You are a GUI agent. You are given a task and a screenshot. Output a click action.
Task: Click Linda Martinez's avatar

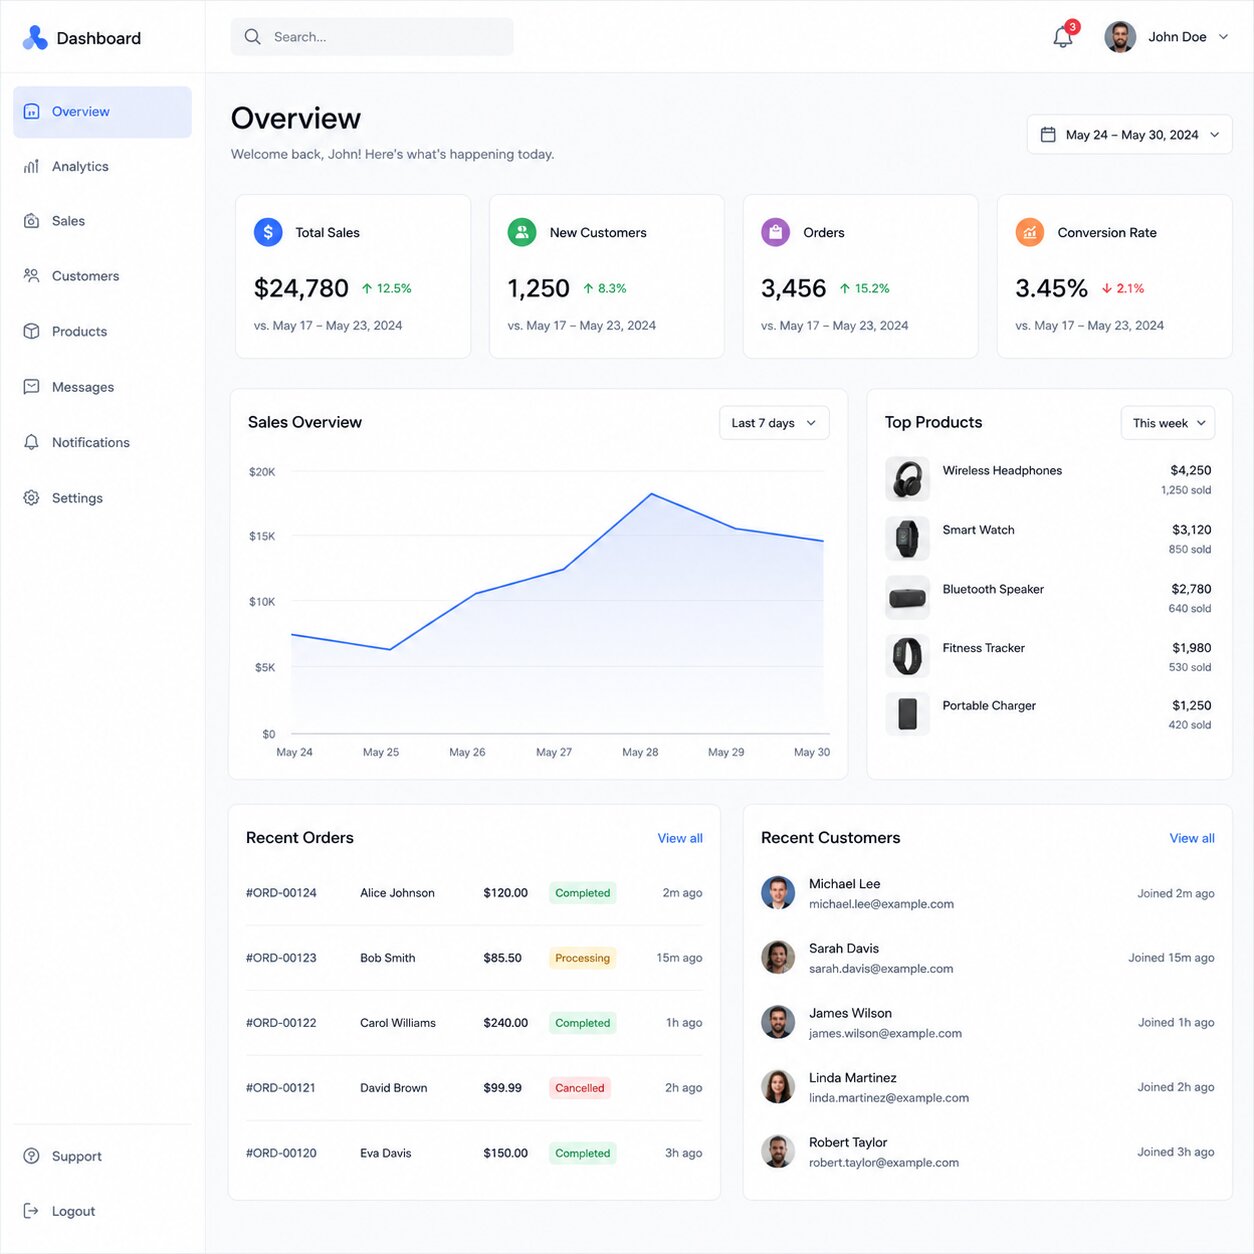778,1087
